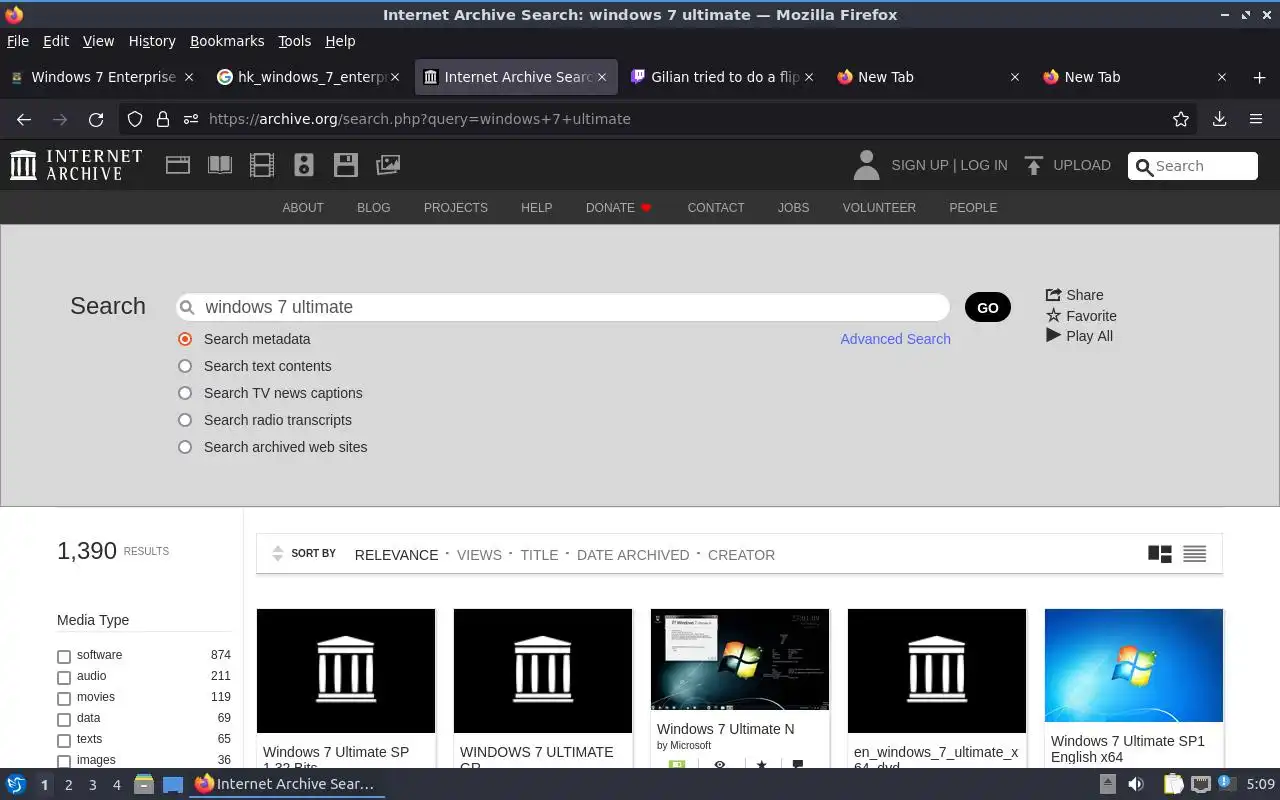Open the Internet Archive home logo
This screenshot has height=800, width=1280.
(x=76, y=165)
